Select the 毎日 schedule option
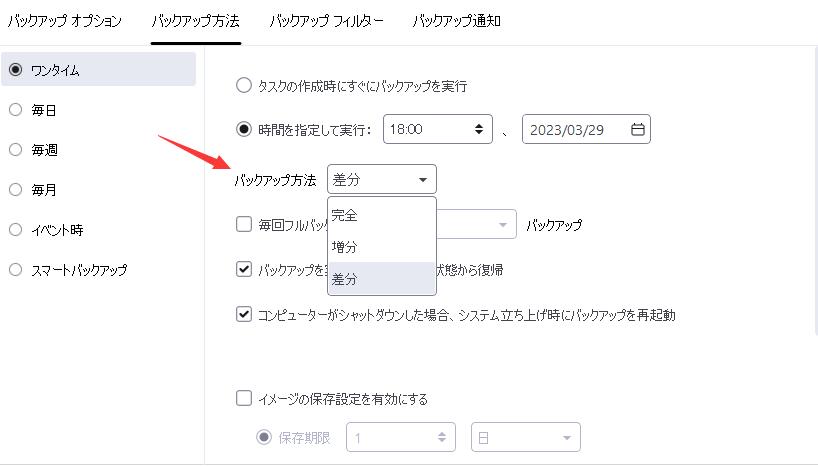 tap(16, 110)
